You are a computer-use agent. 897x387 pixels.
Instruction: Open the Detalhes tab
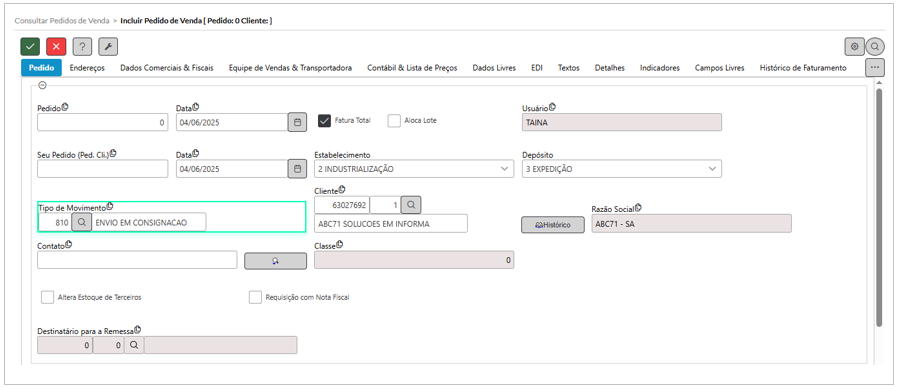[609, 68]
